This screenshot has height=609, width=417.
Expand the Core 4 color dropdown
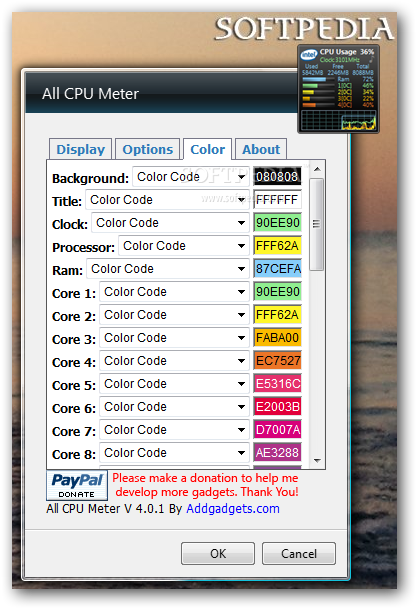pos(174,361)
